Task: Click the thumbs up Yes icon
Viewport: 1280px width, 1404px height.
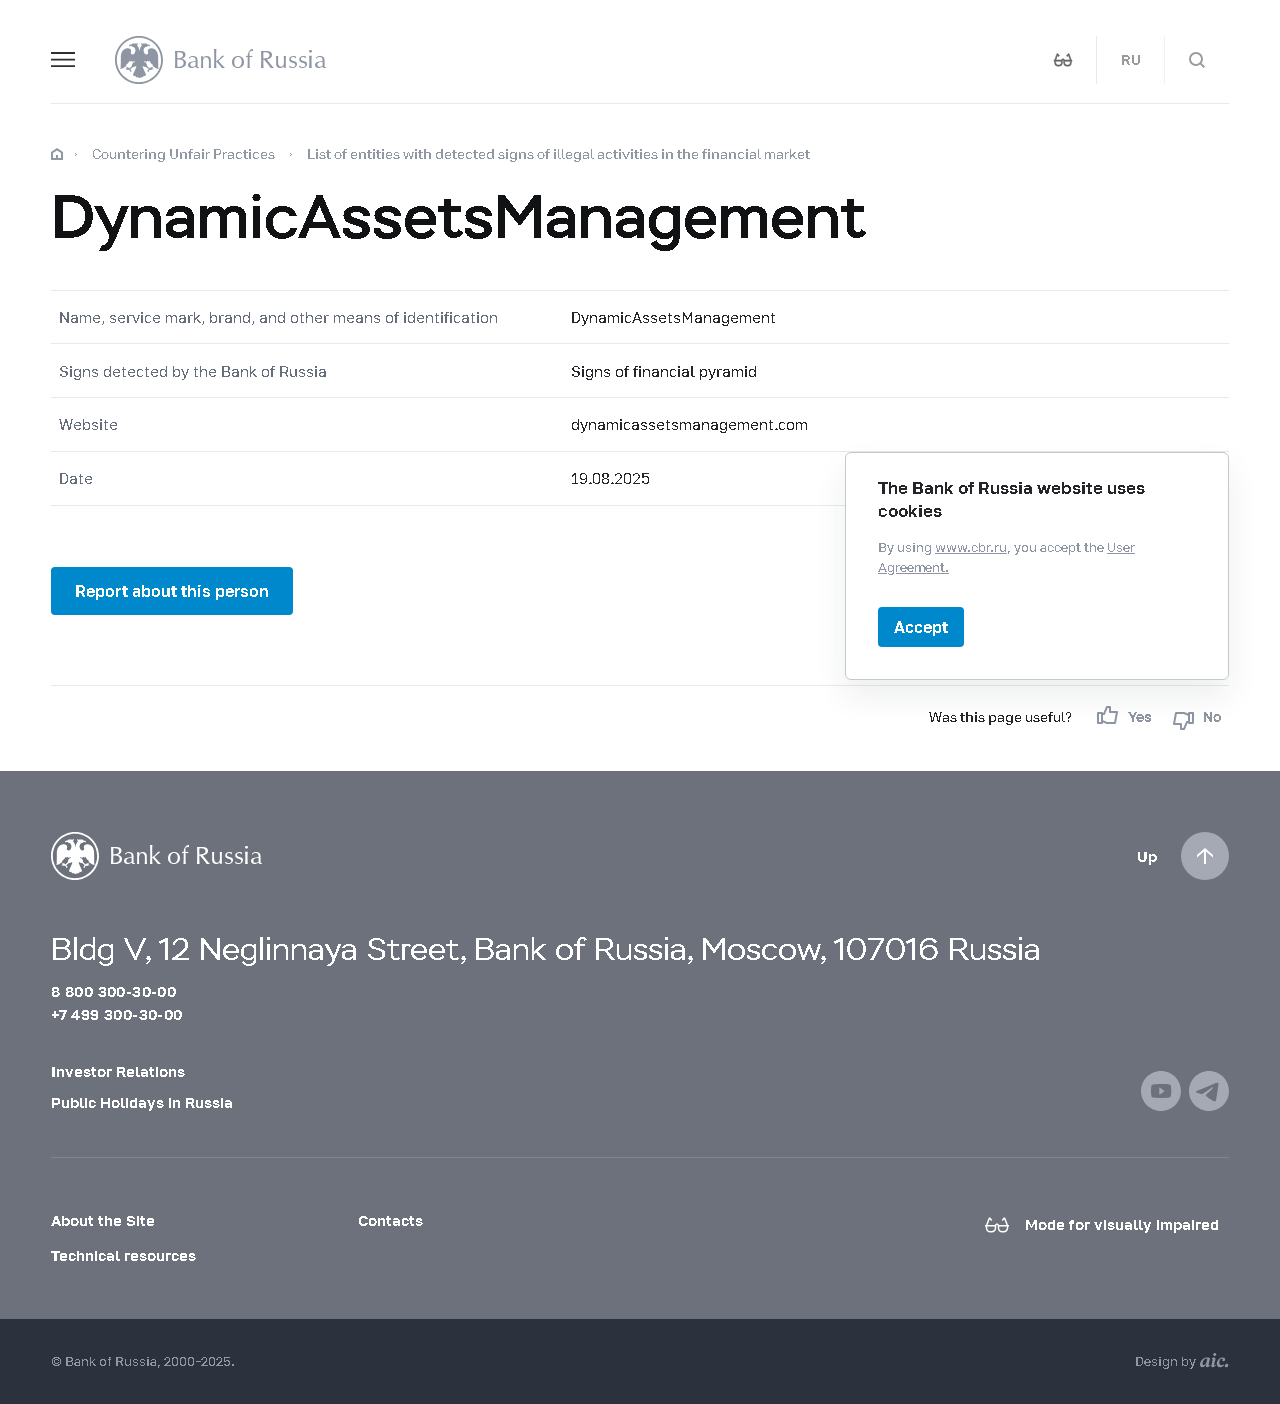Action: (x=1107, y=716)
